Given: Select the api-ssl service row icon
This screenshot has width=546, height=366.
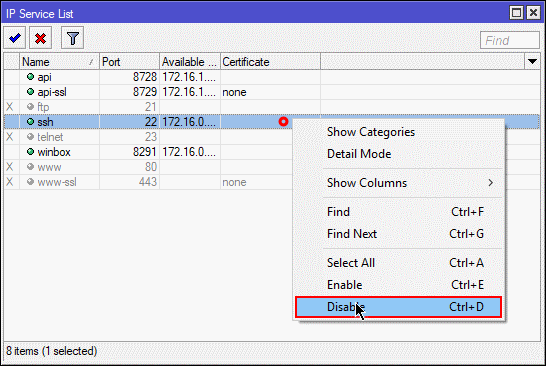Looking at the screenshot, I should pos(30,92).
